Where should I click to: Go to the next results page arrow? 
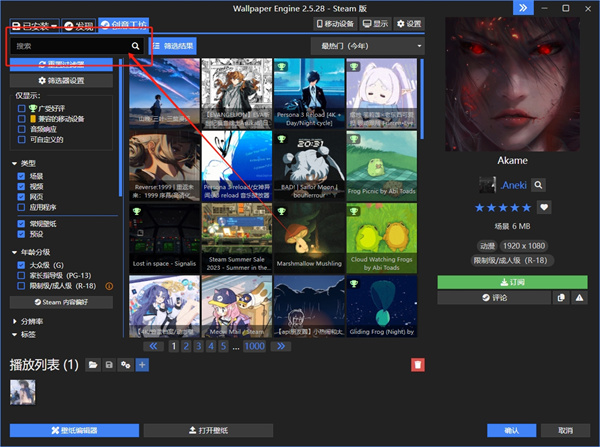[x=281, y=346]
